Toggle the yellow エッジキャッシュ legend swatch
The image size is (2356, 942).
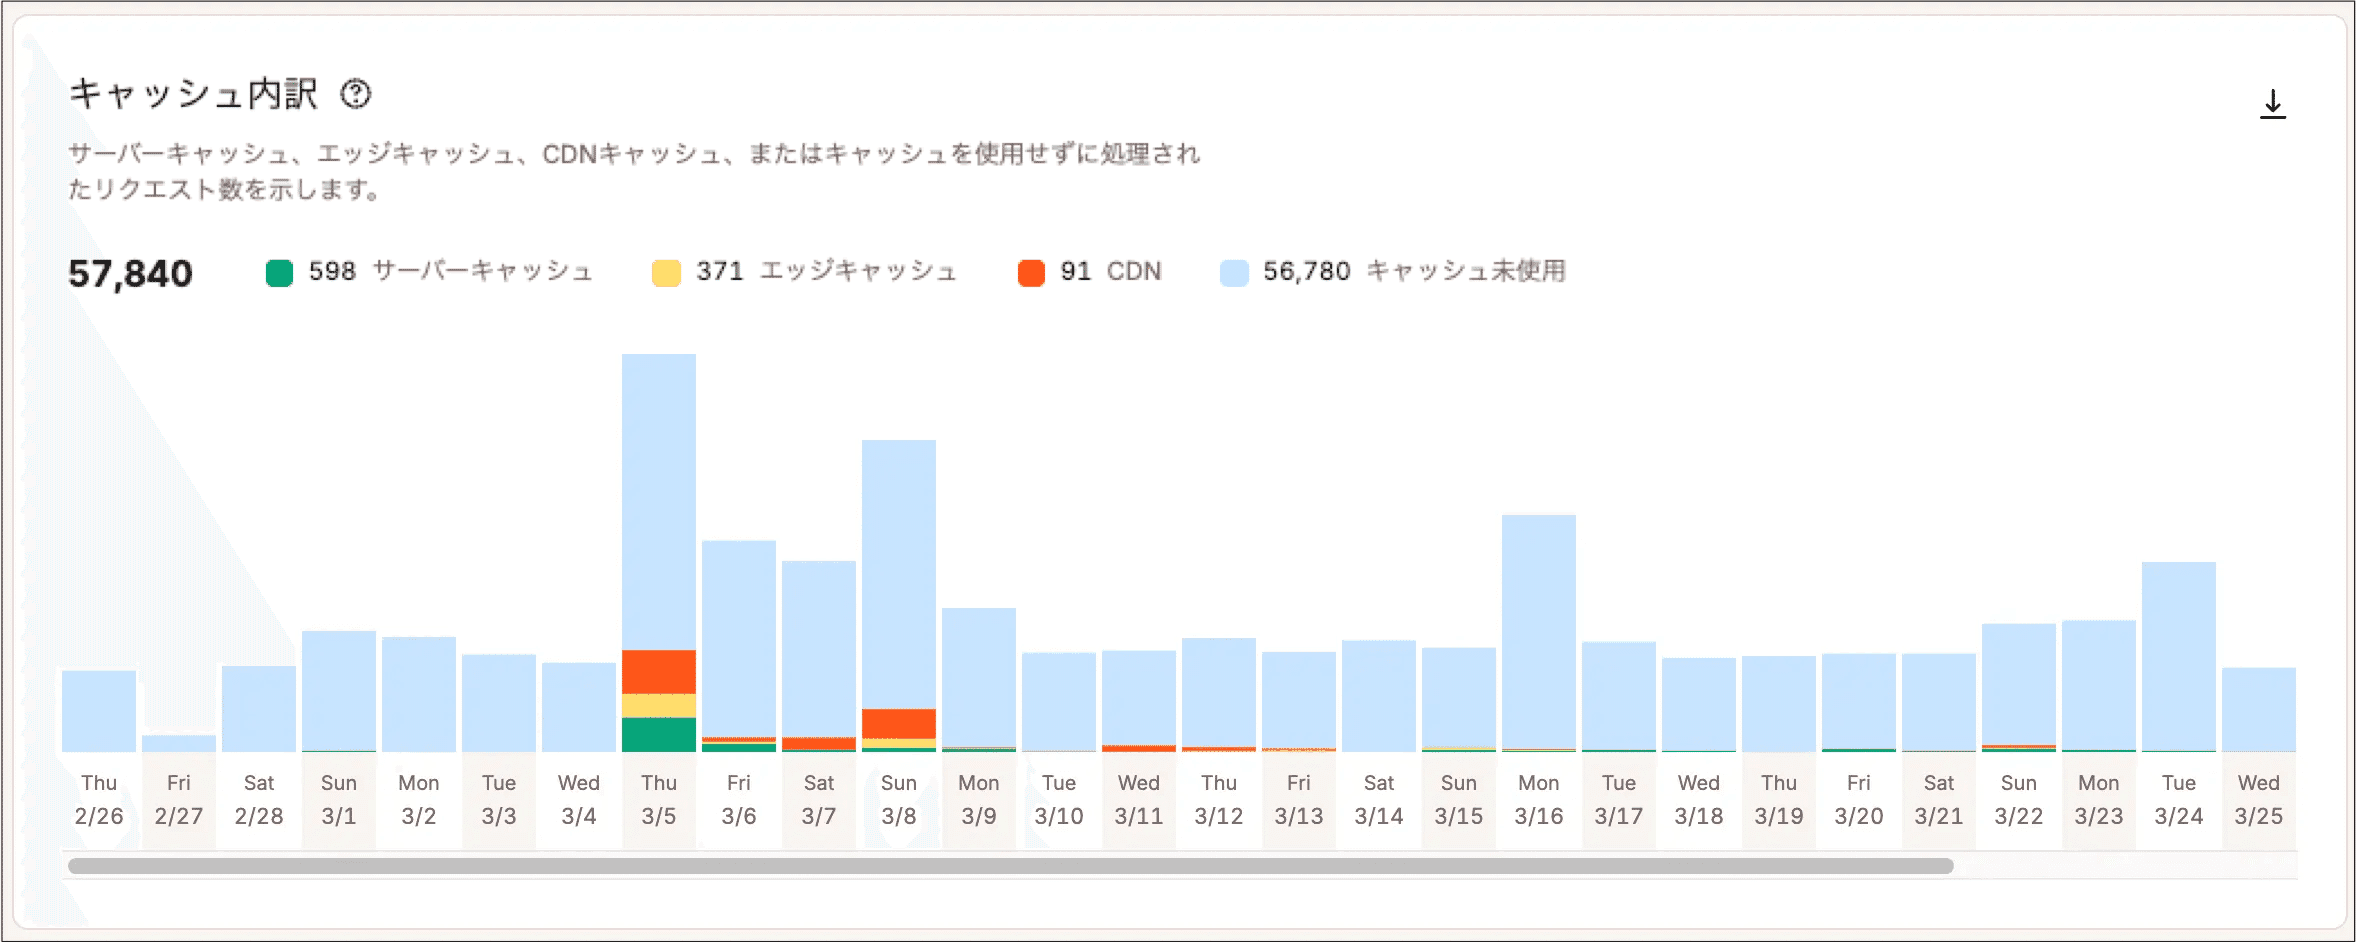point(665,272)
